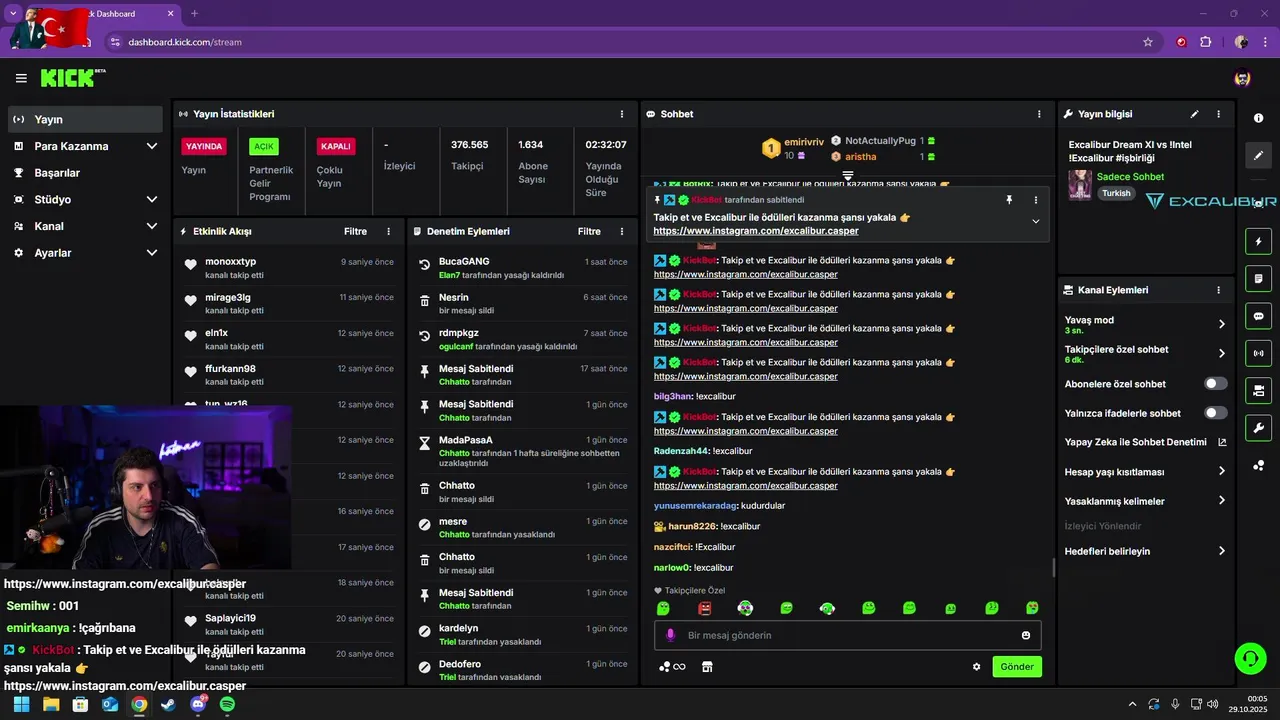Open the Etkinlik Akışı three-dot menu

(389, 231)
